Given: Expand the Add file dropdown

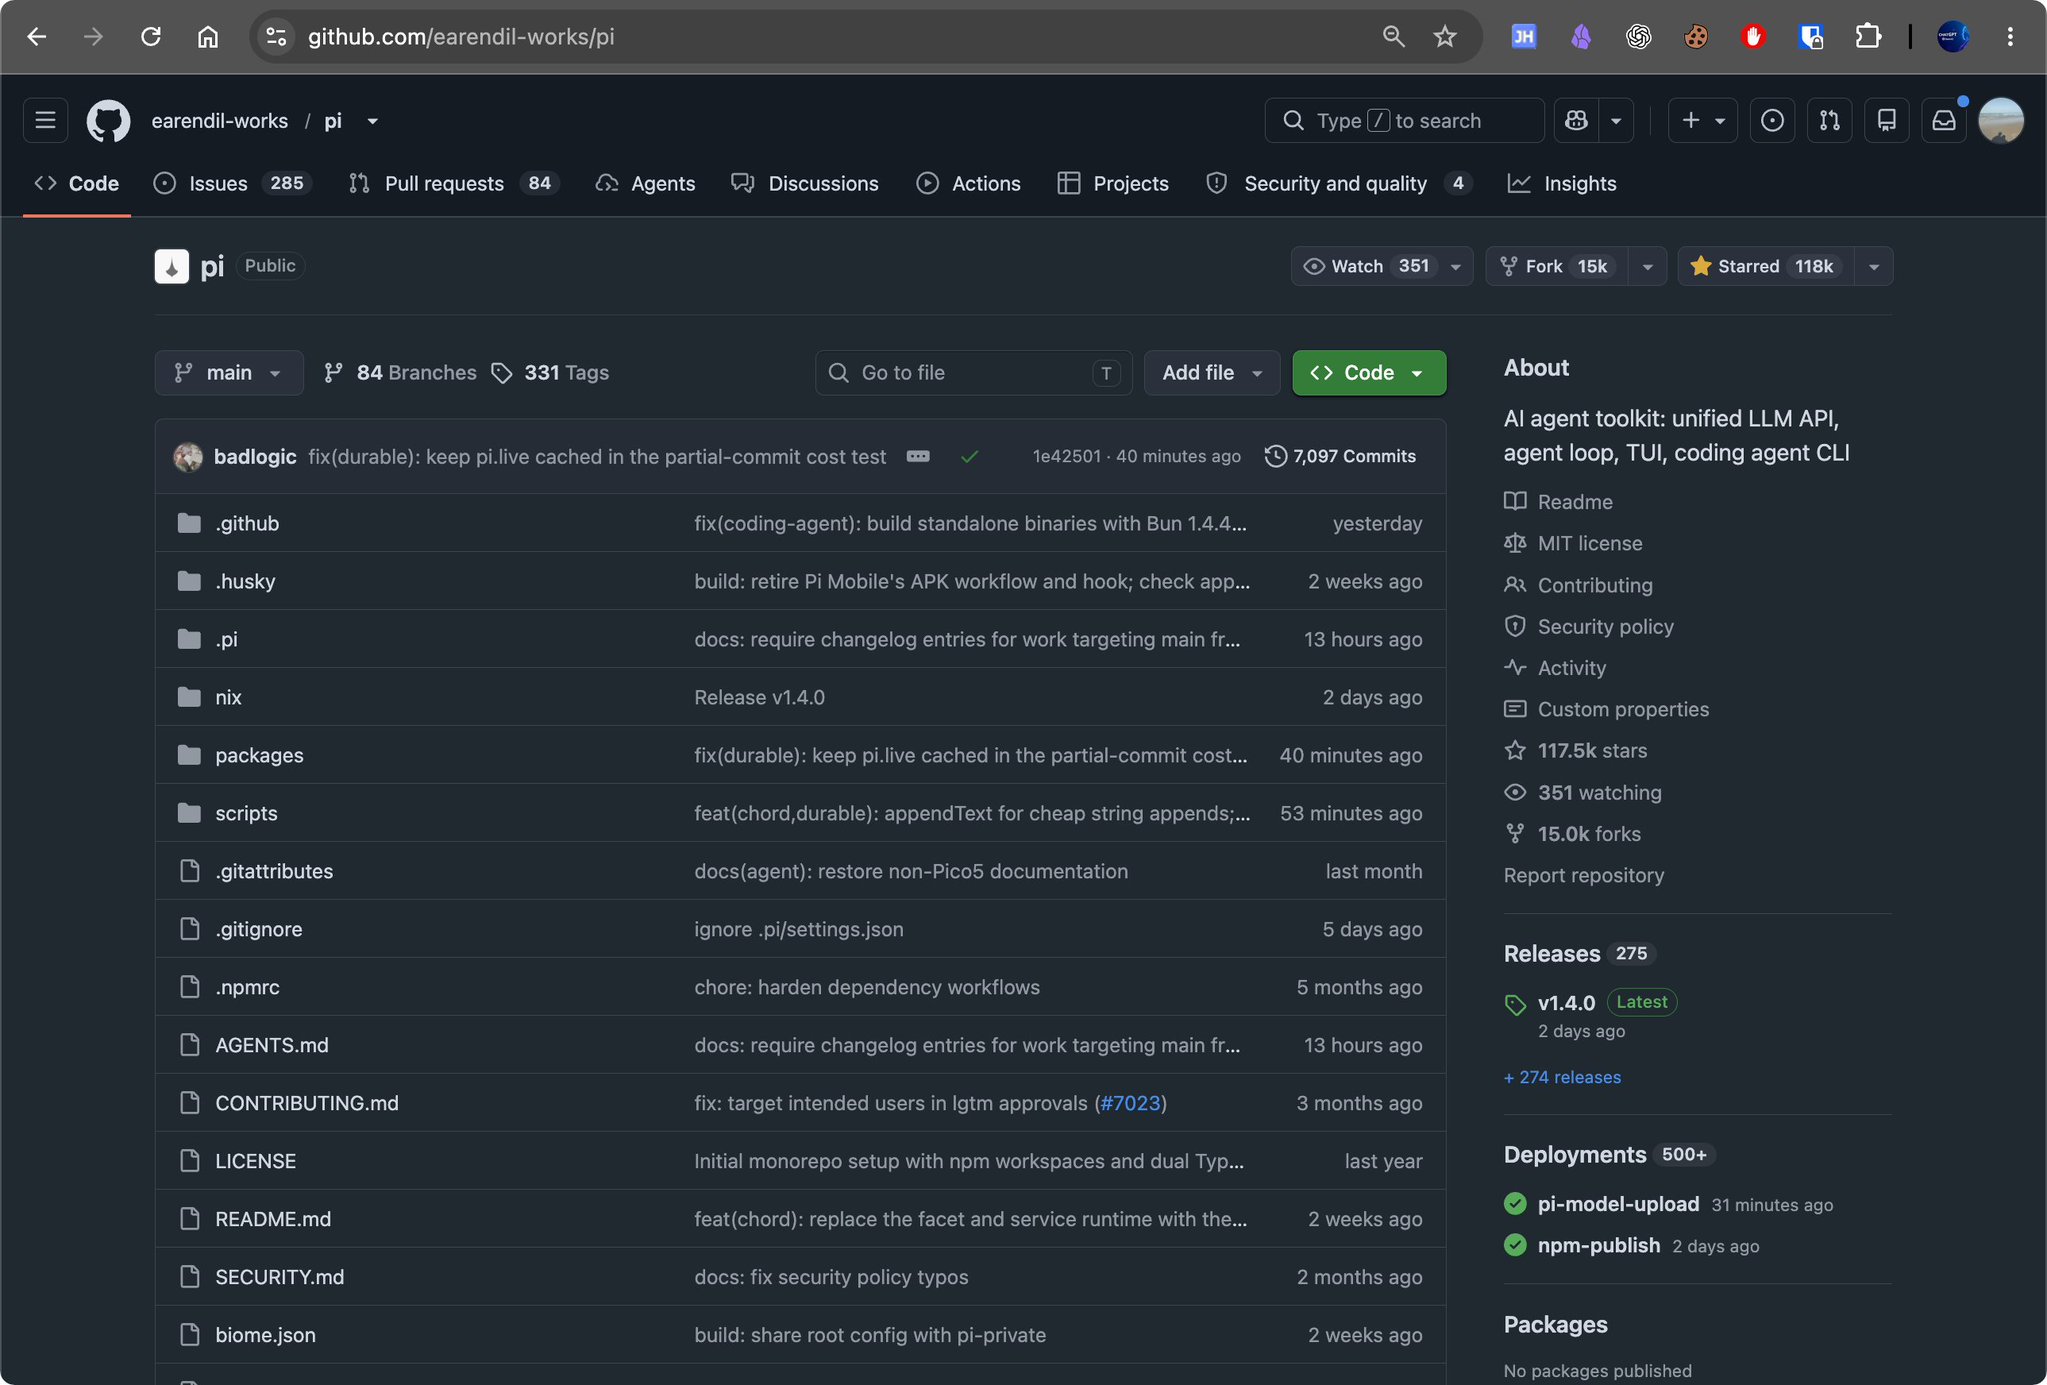Looking at the screenshot, I should 1212,373.
